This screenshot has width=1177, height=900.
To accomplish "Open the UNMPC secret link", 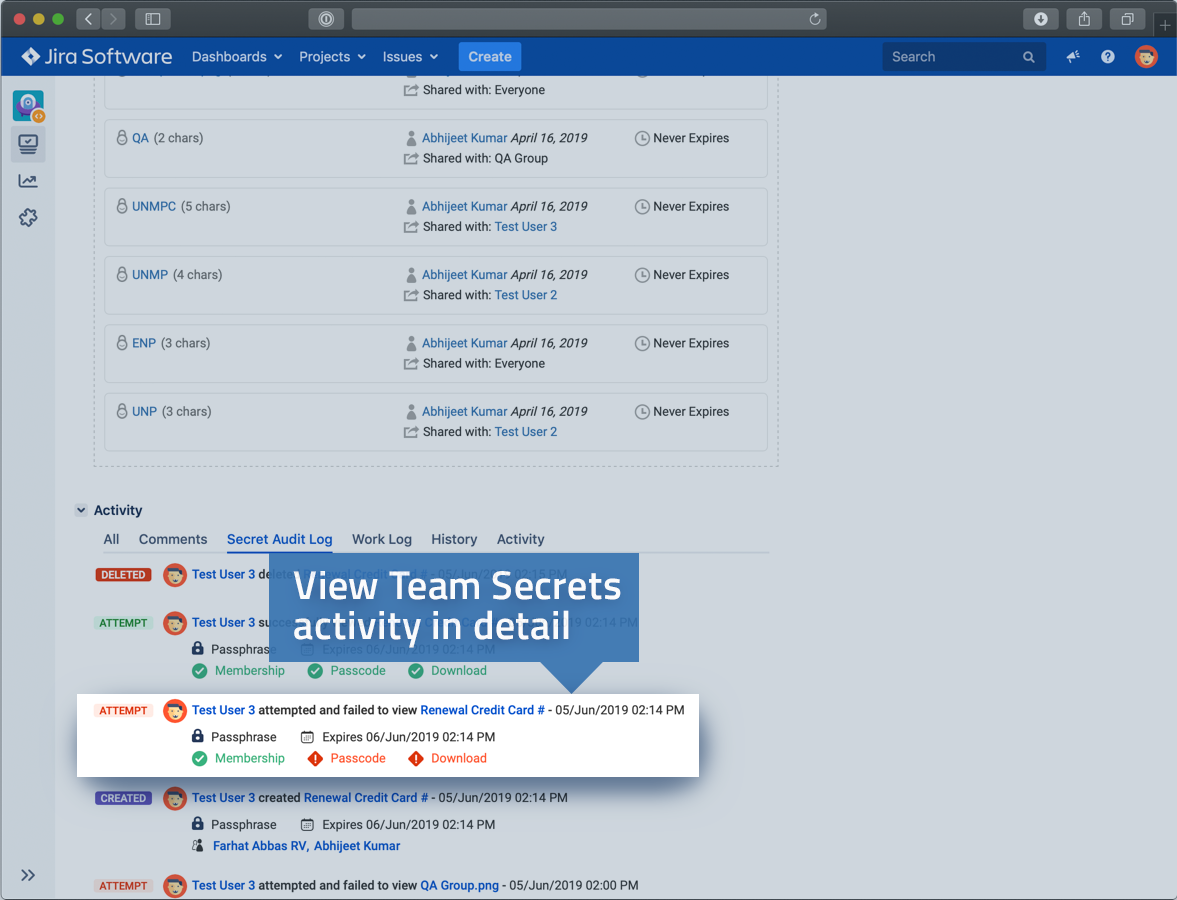I will pyautogui.click(x=154, y=206).
